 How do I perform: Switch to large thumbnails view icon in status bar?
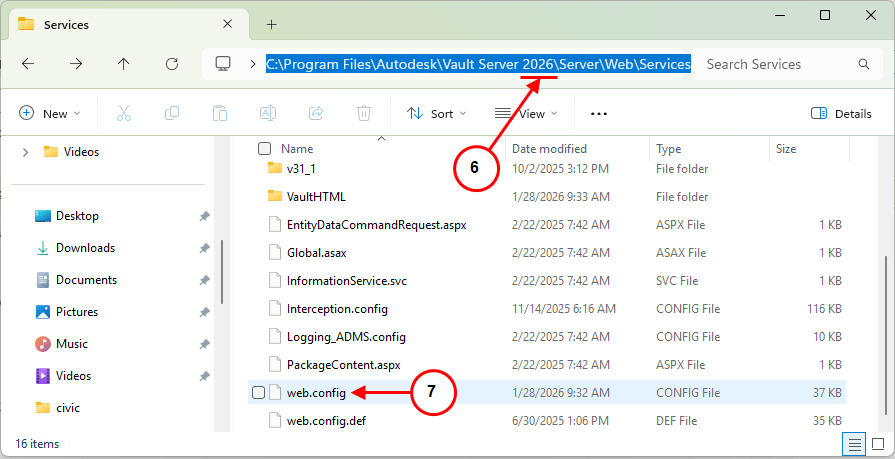tap(878, 444)
